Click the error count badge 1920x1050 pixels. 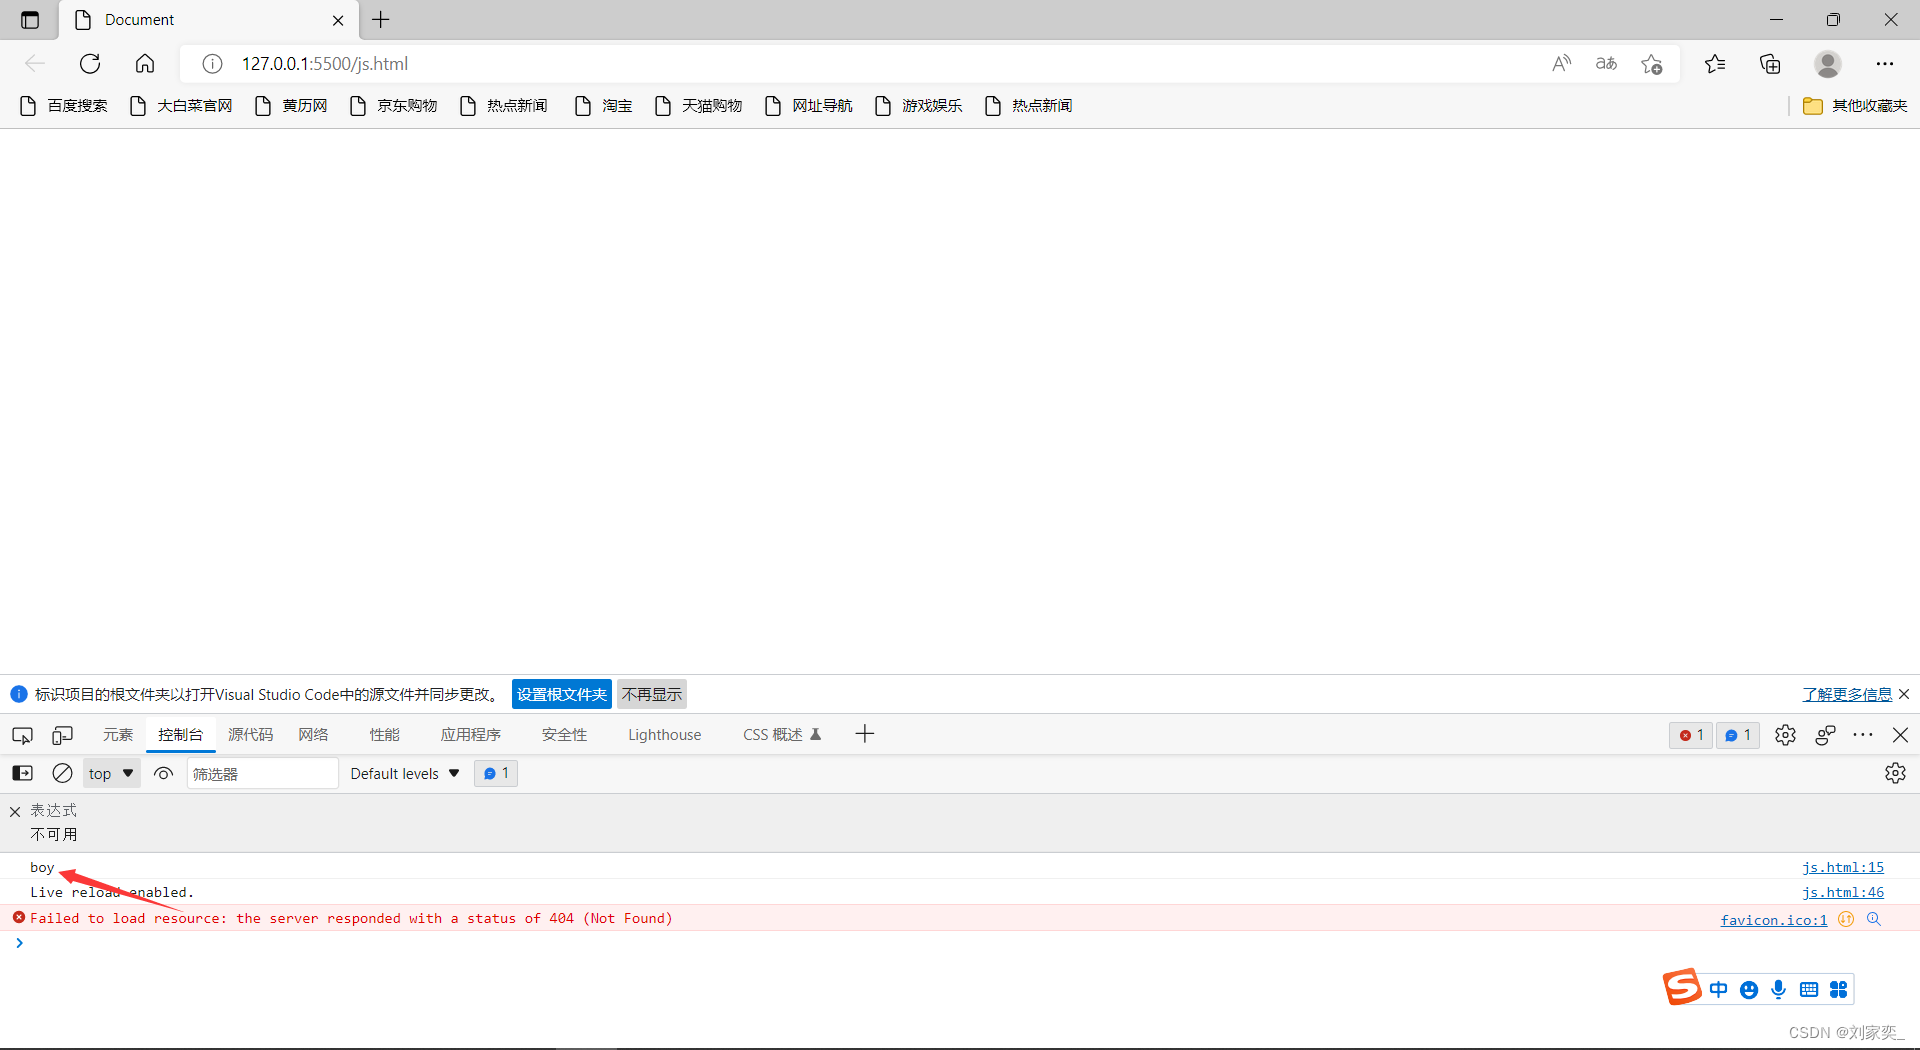click(1691, 735)
